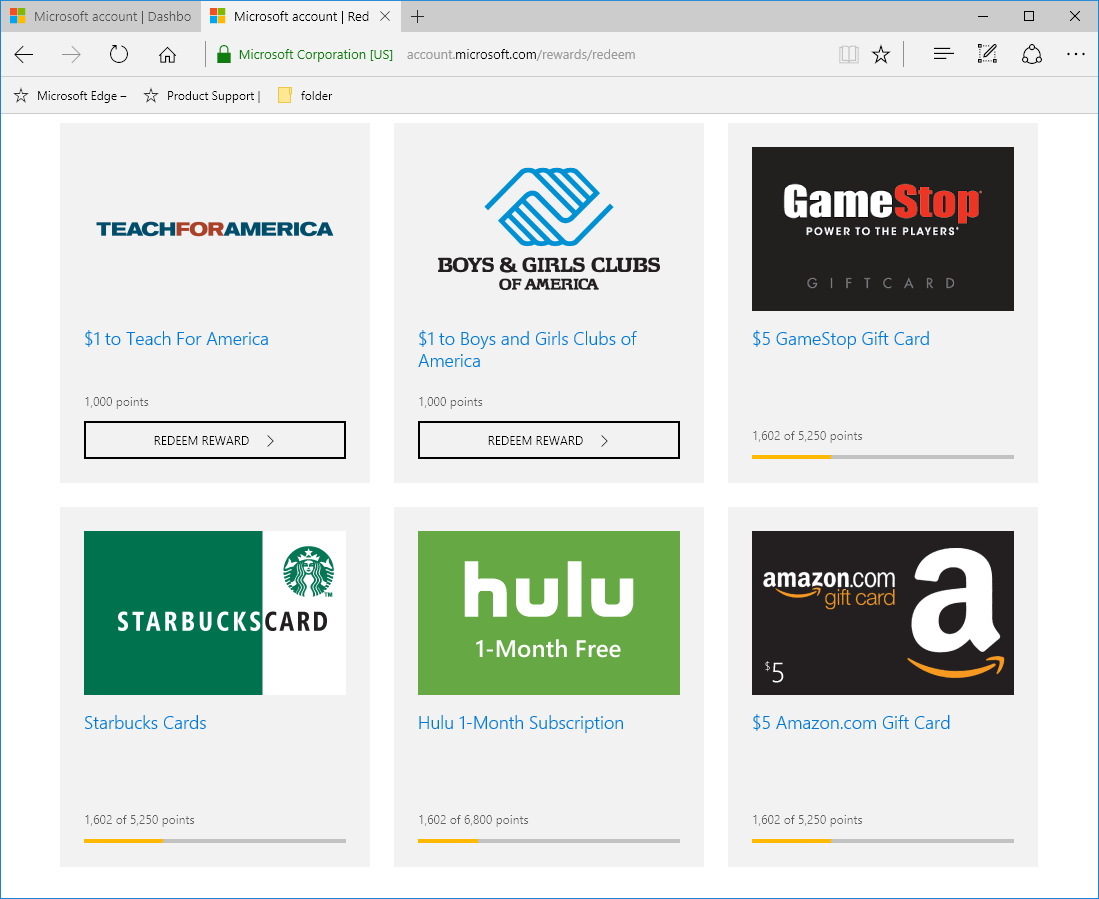Open the More actions menu
The image size is (1099, 899).
[x=1075, y=54]
